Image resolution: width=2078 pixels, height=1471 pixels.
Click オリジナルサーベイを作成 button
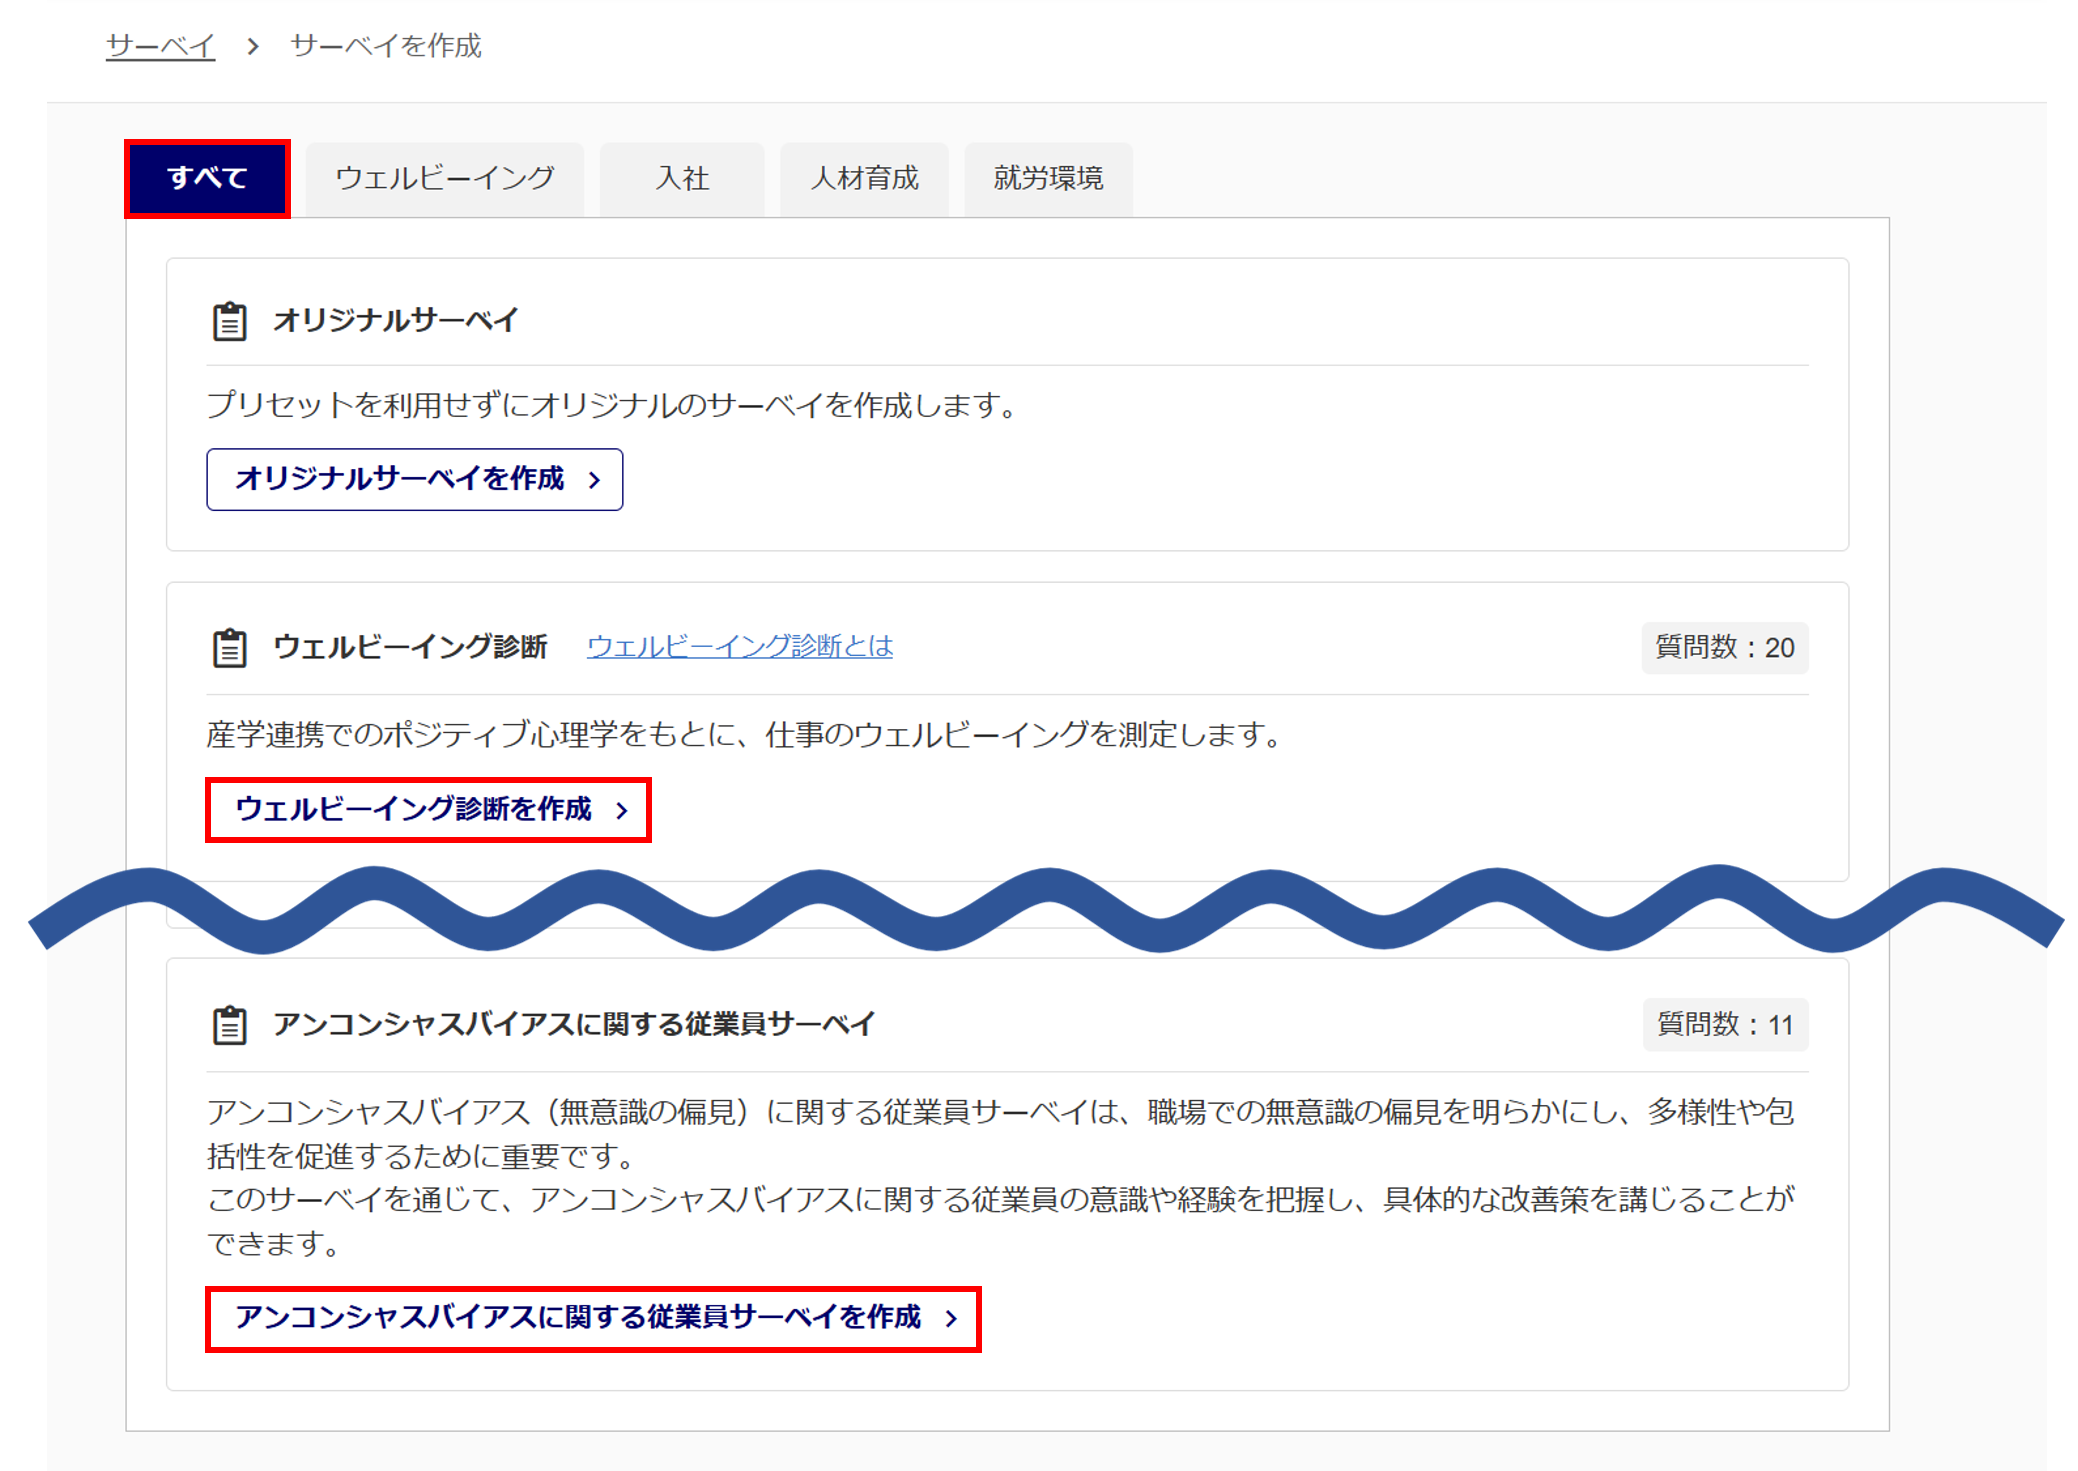point(414,479)
